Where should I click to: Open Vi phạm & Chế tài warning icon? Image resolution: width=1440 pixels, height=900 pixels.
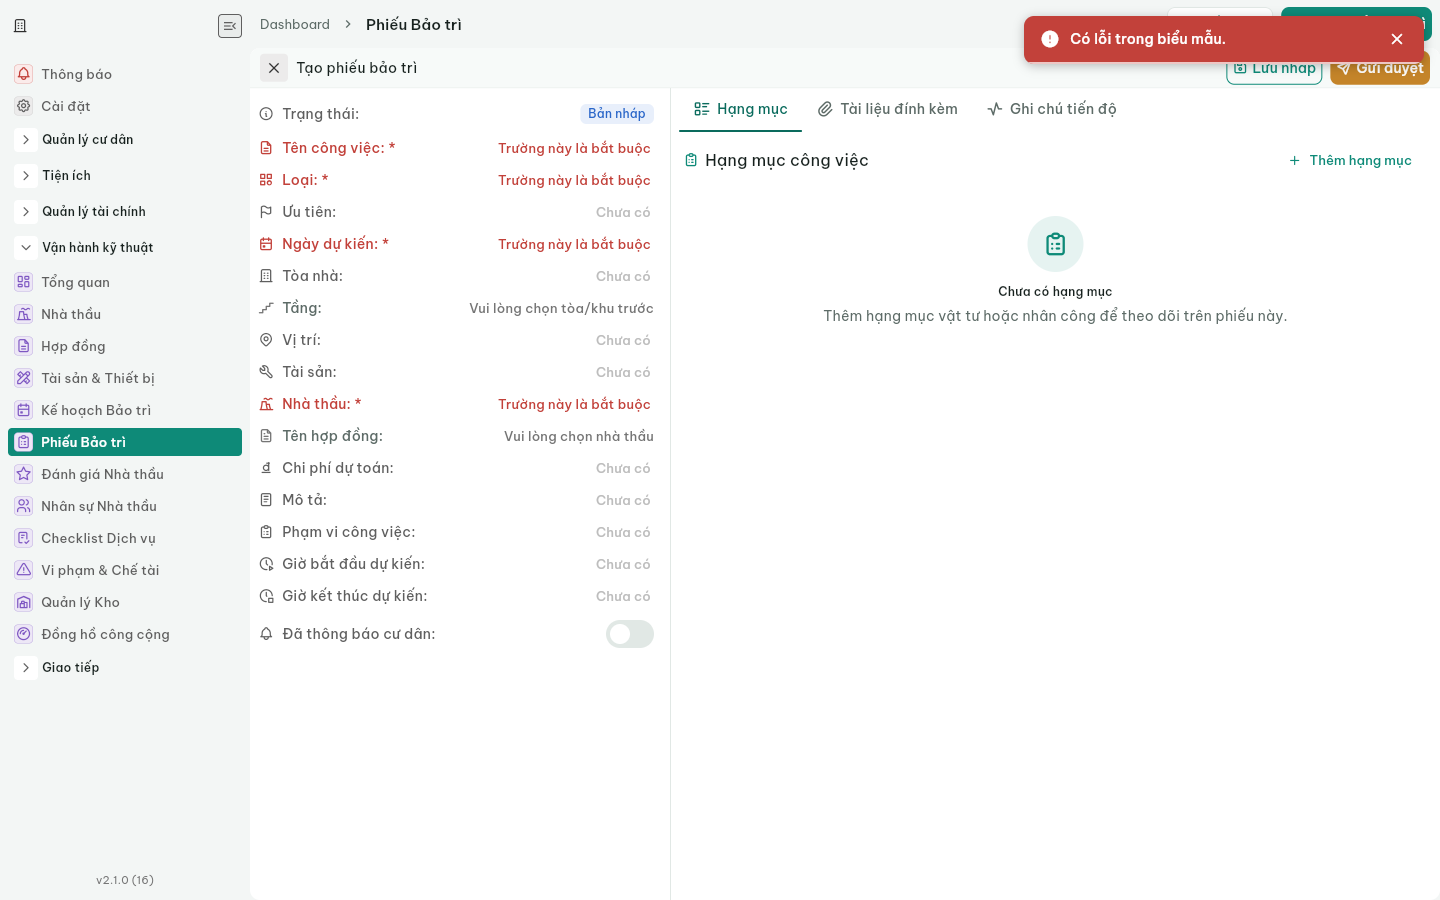[24, 570]
